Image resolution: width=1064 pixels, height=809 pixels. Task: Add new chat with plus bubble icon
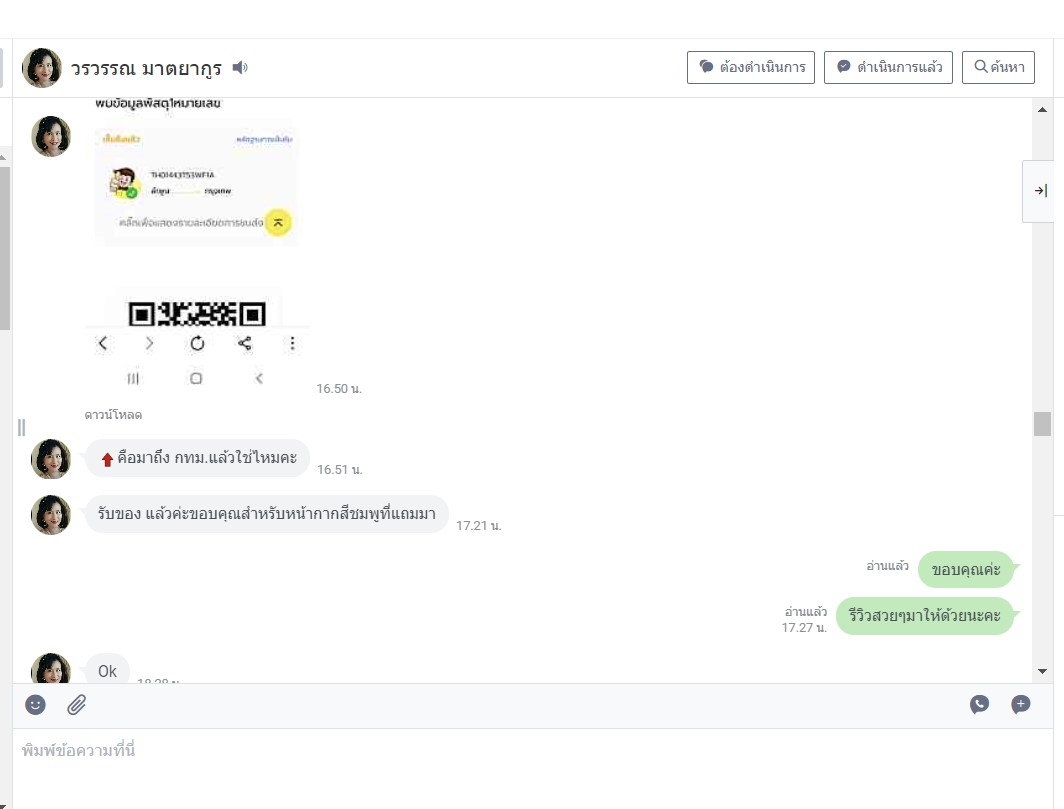click(x=1021, y=704)
